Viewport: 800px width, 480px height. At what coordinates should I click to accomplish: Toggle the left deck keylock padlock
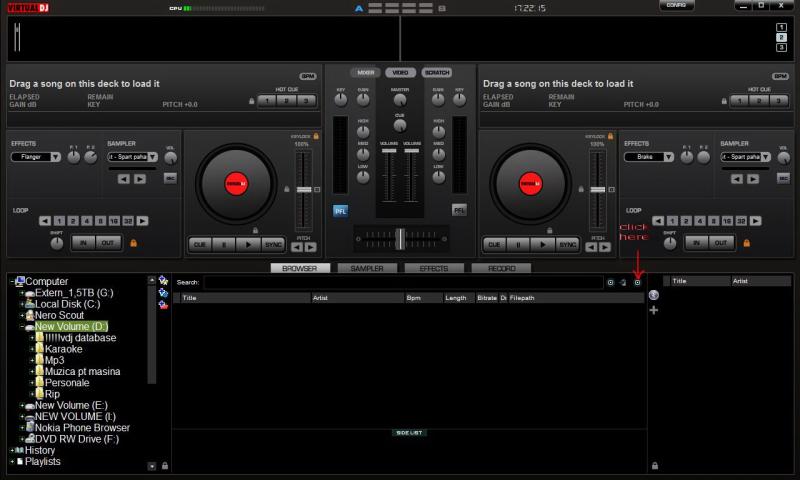(316, 136)
